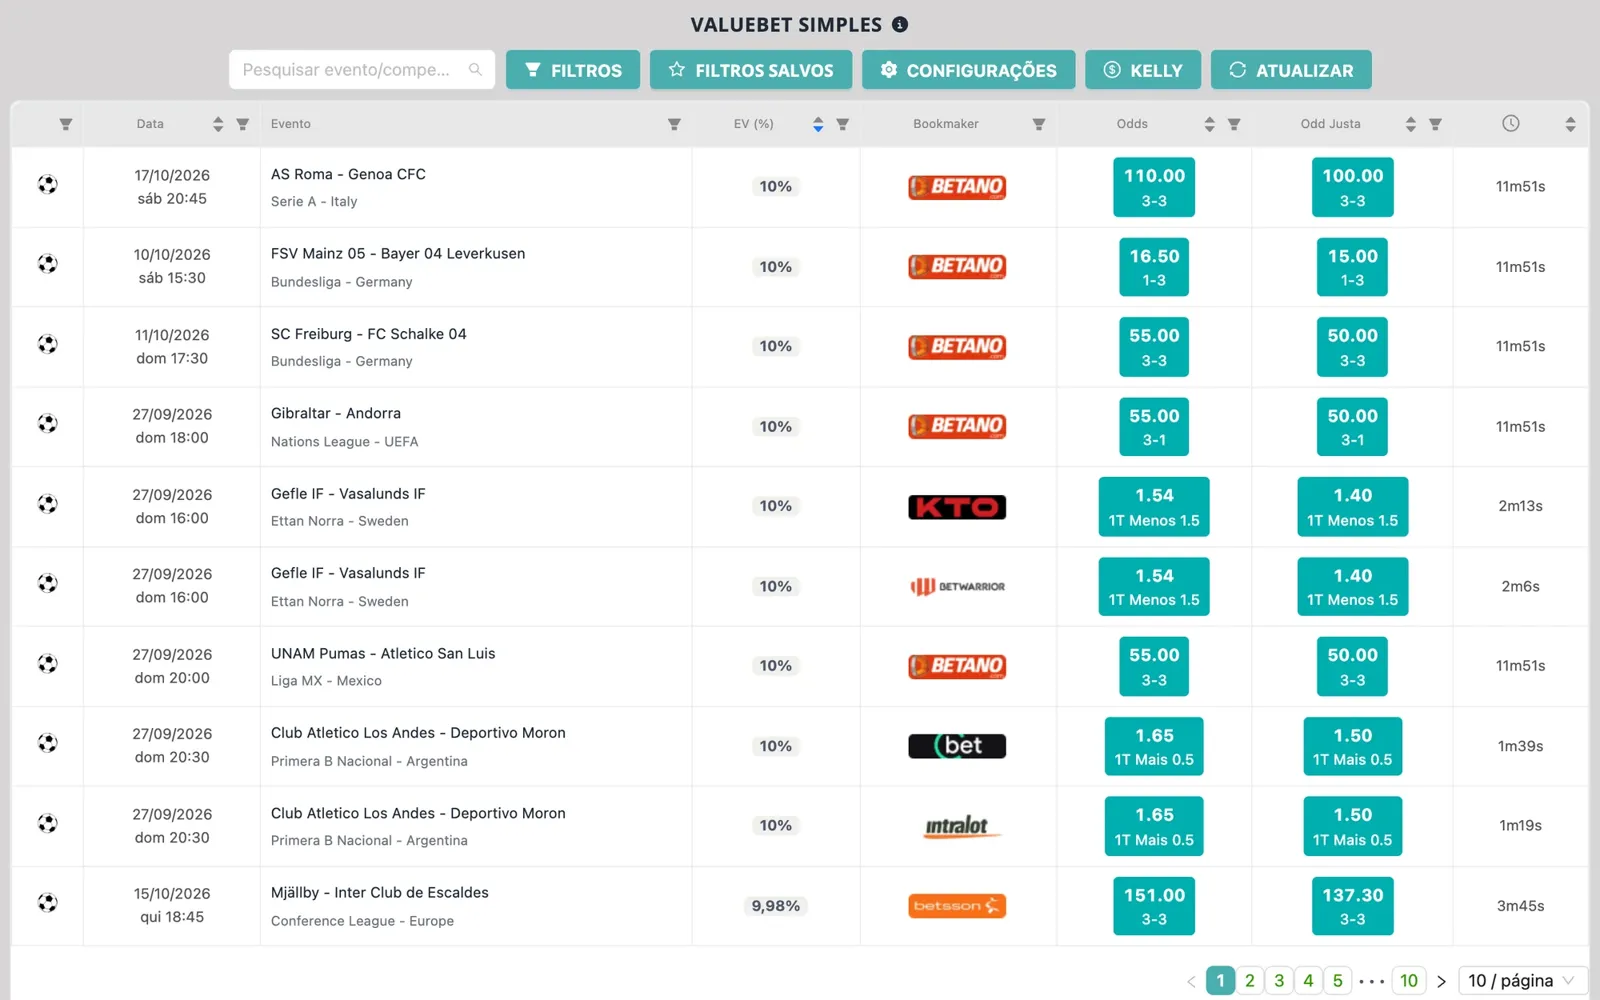Open the EV (%) column filter funnel
The width and height of the screenshot is (1600, 1000).
tap(842, 124)
